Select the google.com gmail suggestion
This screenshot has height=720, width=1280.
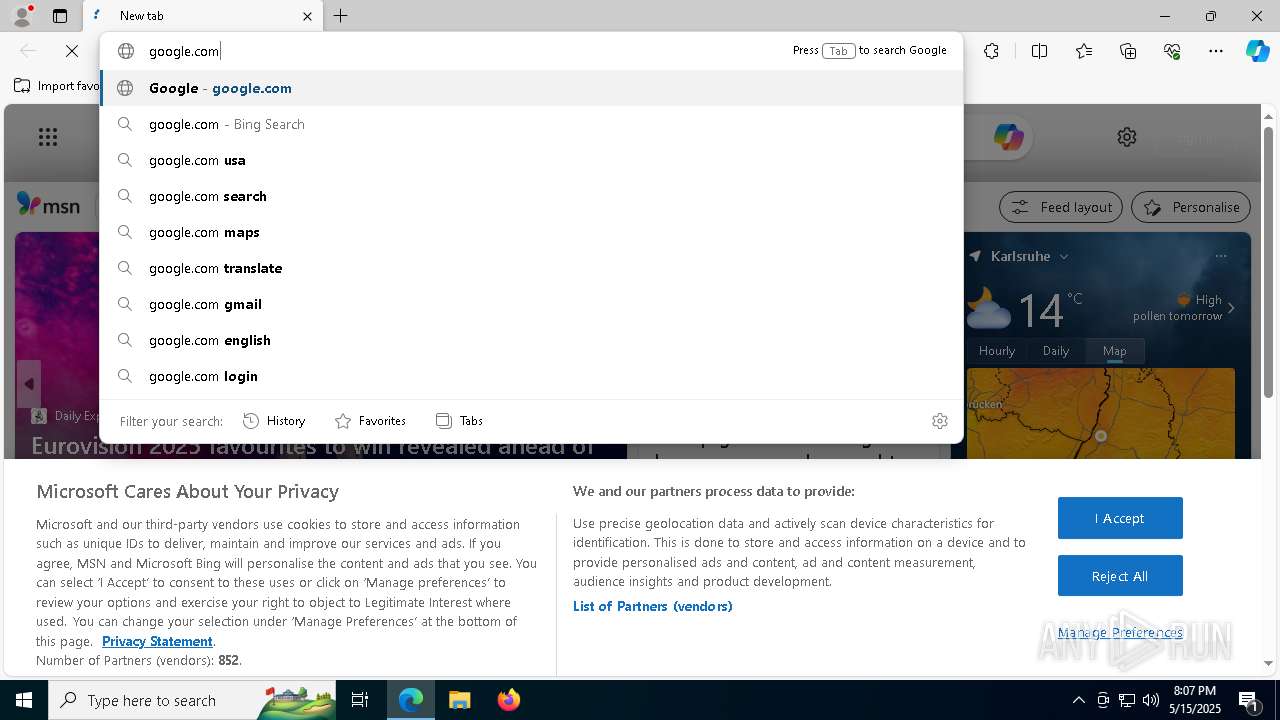pos(531,304)
